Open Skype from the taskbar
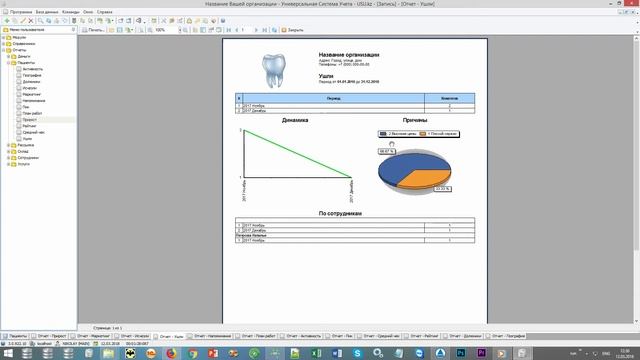640x360 pixels. (357, 353)
